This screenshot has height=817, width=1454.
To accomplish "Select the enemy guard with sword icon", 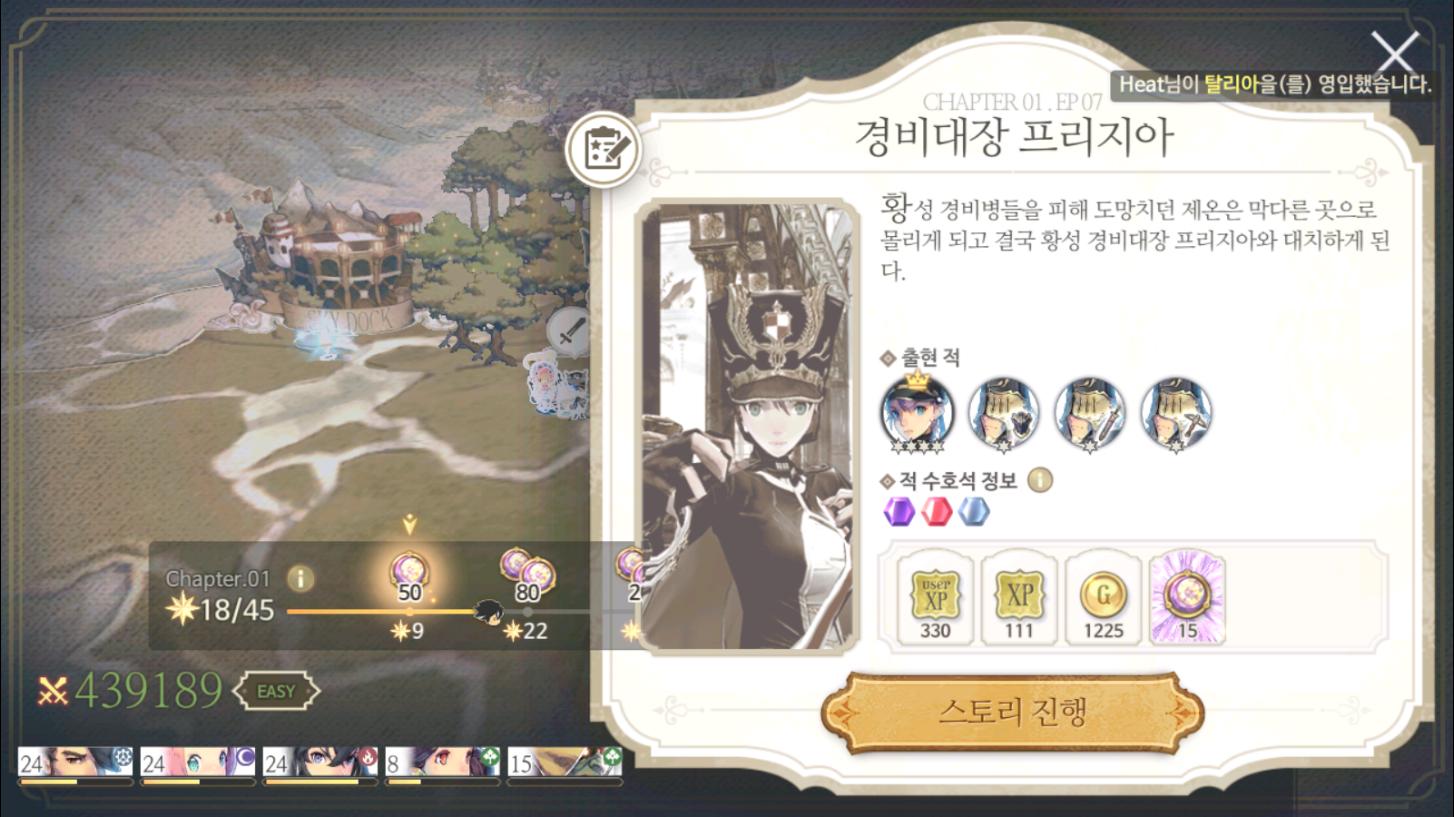I will click(x=1090, y=413).
